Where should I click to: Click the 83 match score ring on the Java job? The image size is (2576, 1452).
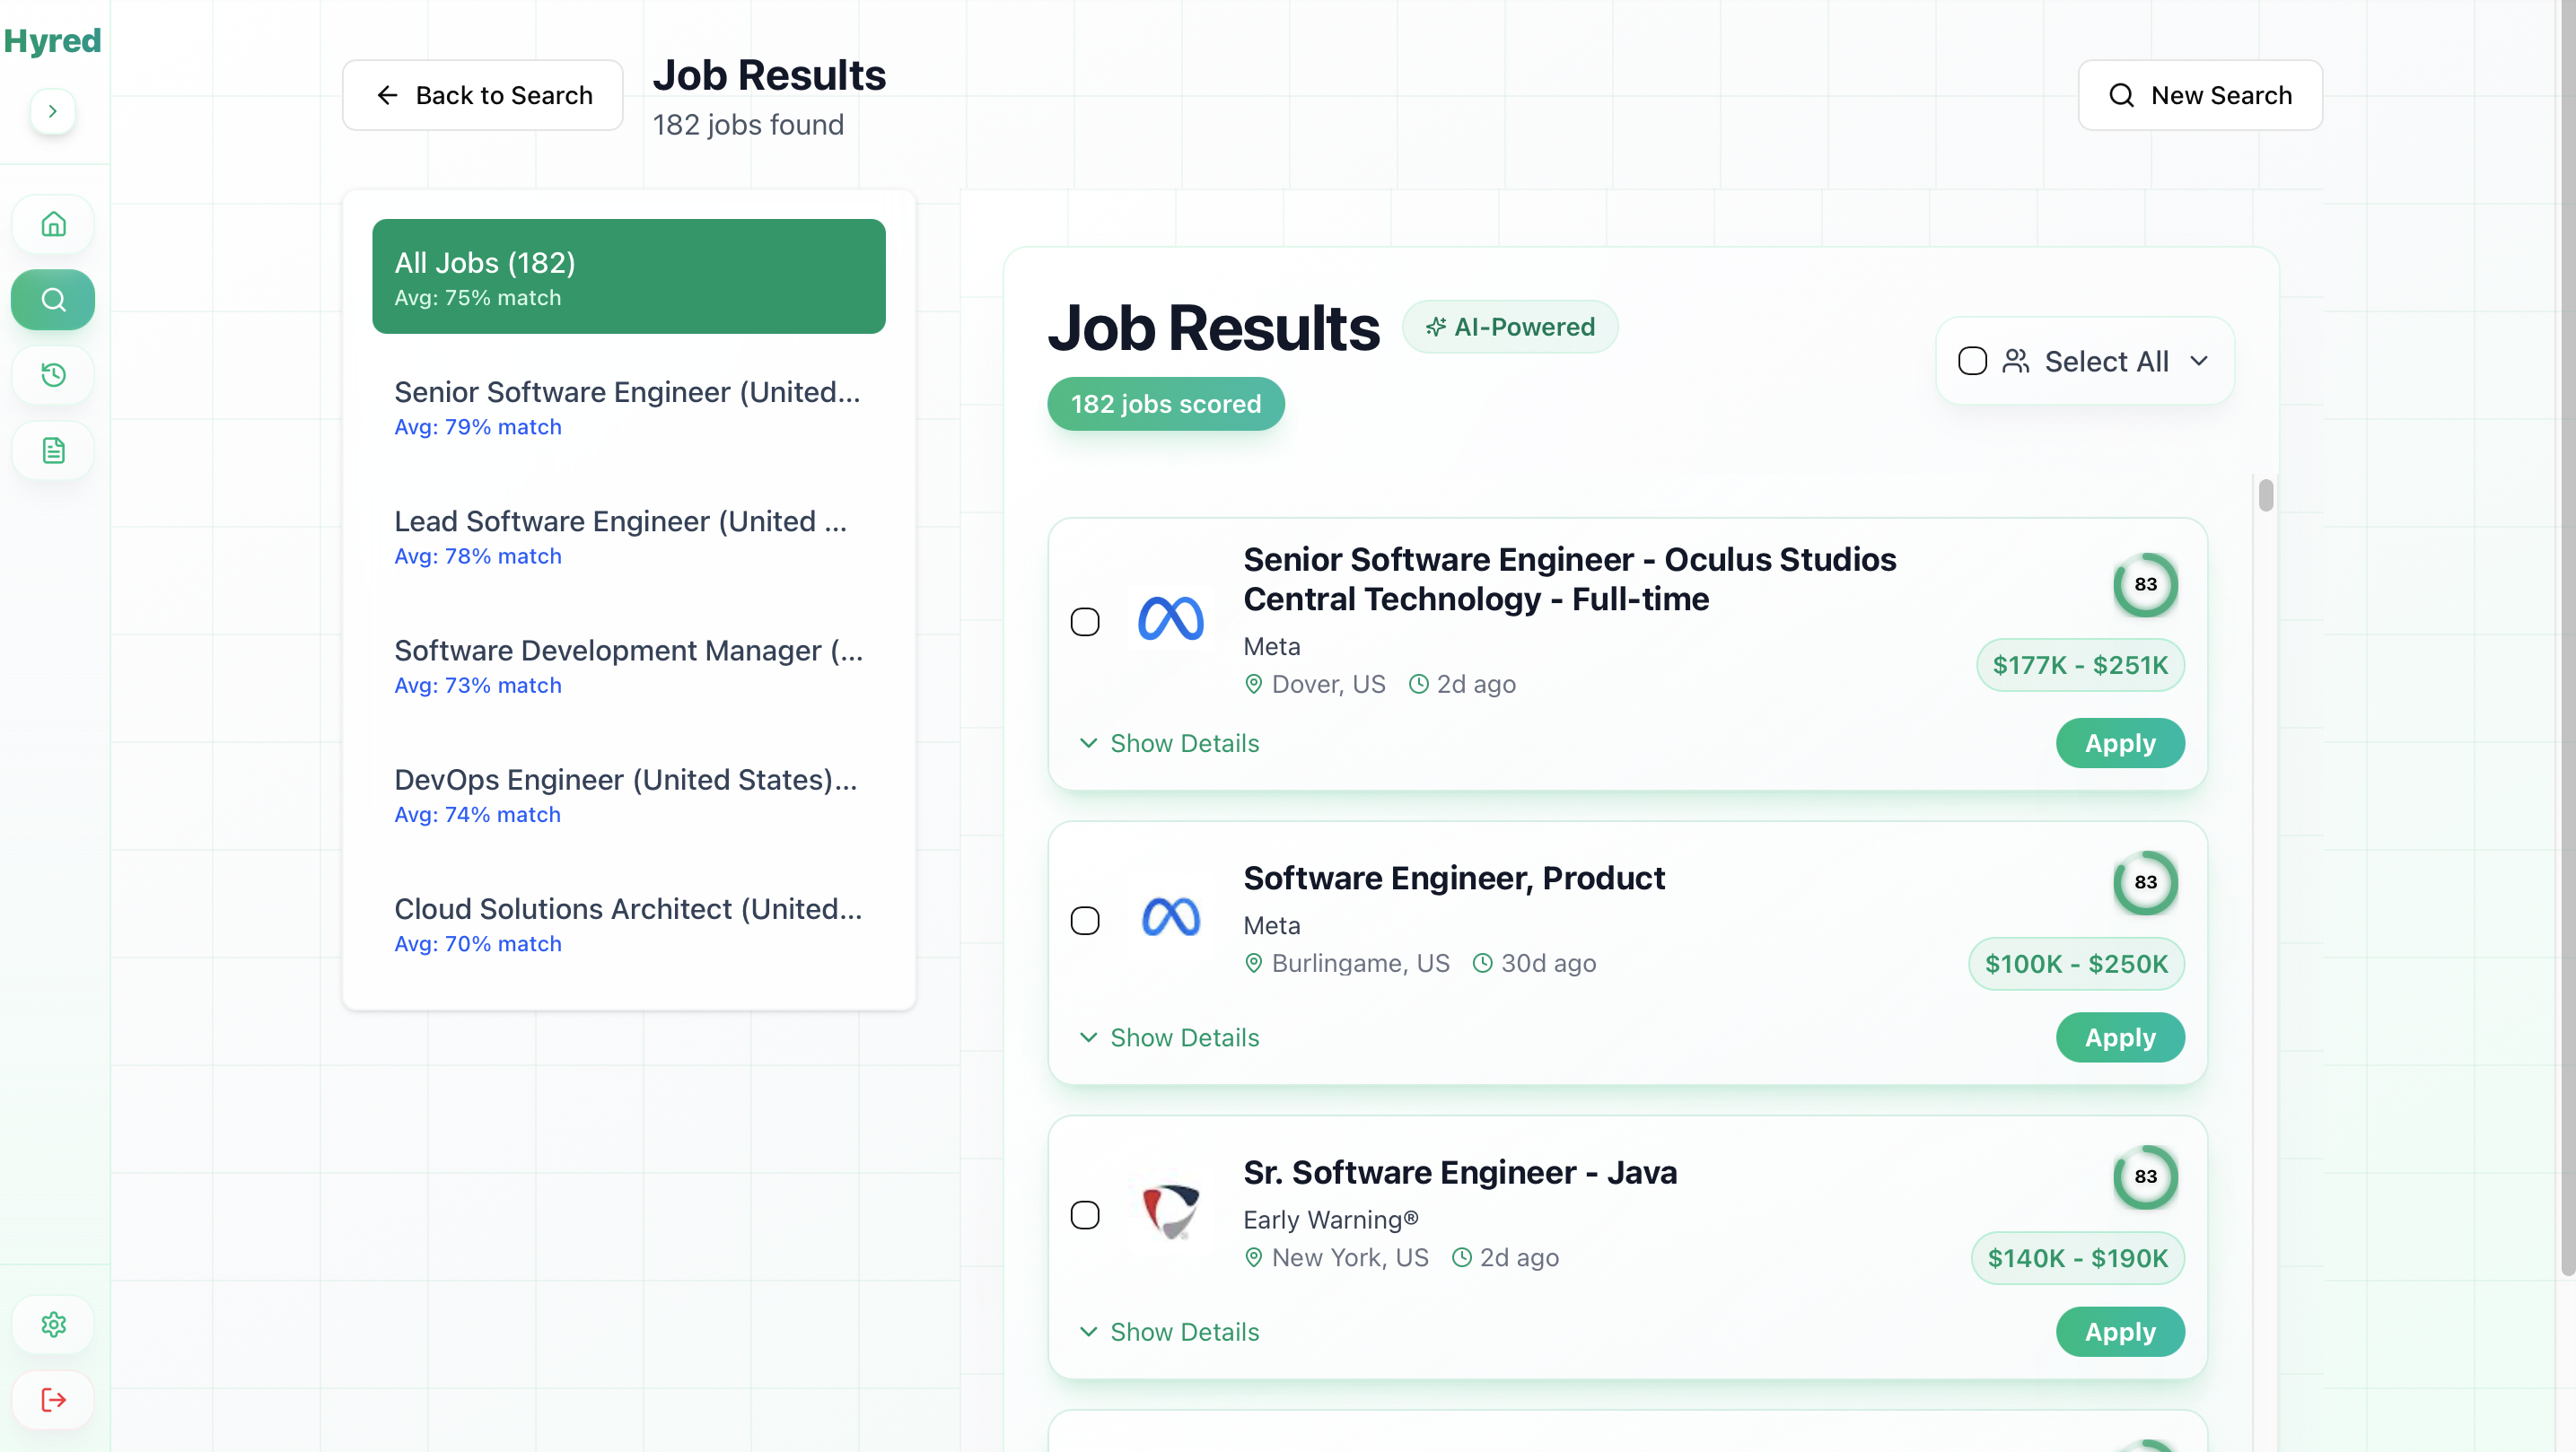[2145, 1177]
